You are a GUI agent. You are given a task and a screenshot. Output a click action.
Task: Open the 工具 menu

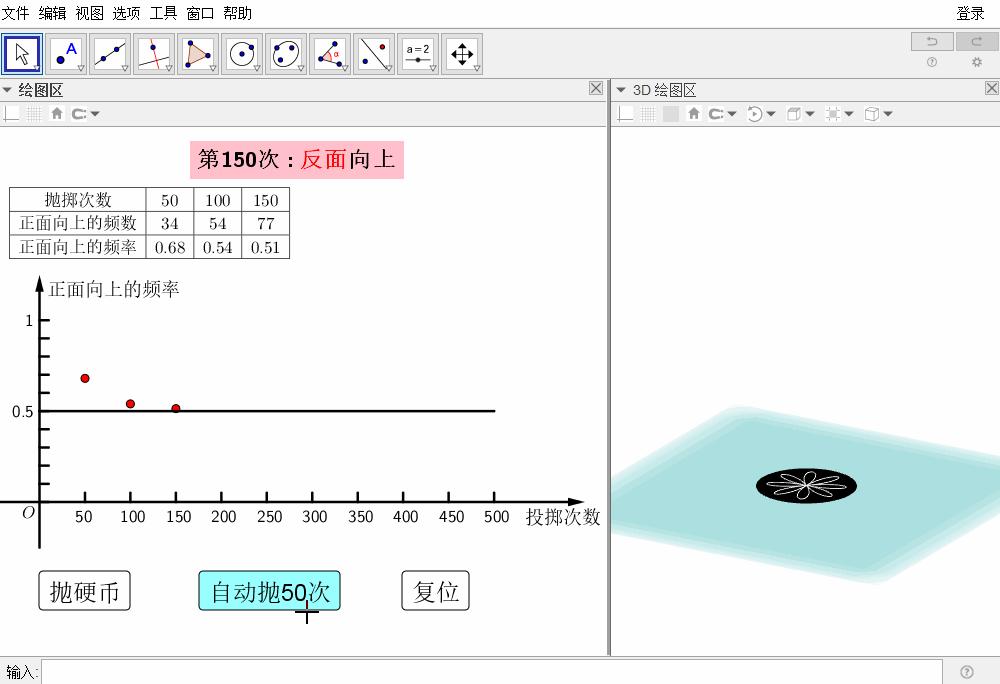163,13
